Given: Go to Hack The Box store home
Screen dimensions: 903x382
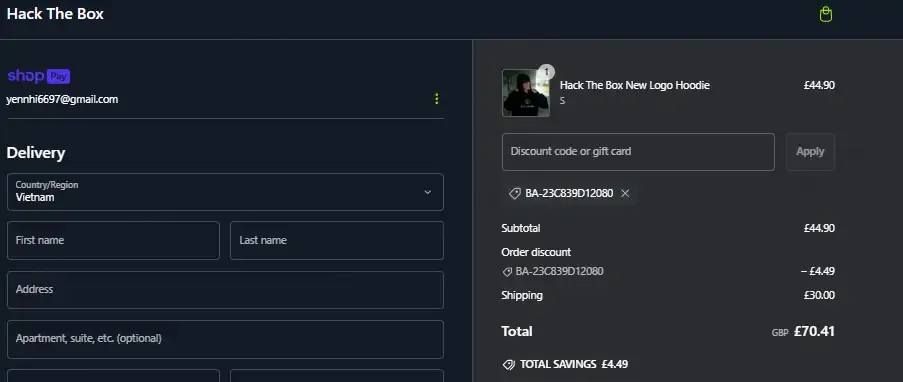Looking at the screenshot, I should click(x=55, y=14).
